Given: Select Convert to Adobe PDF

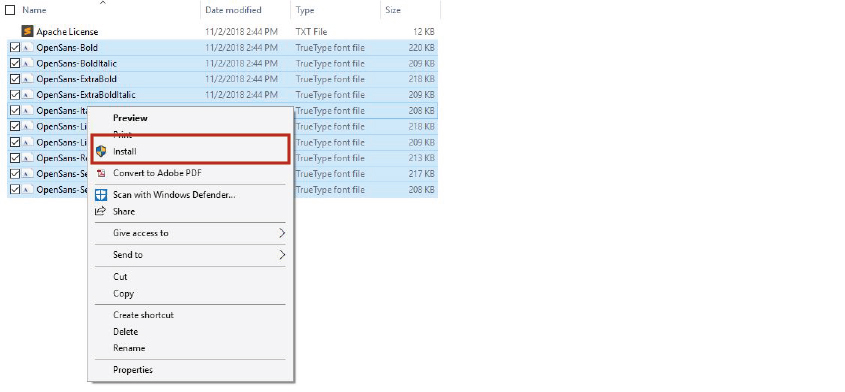Looking at the screenshot, I should click(157, 173).
